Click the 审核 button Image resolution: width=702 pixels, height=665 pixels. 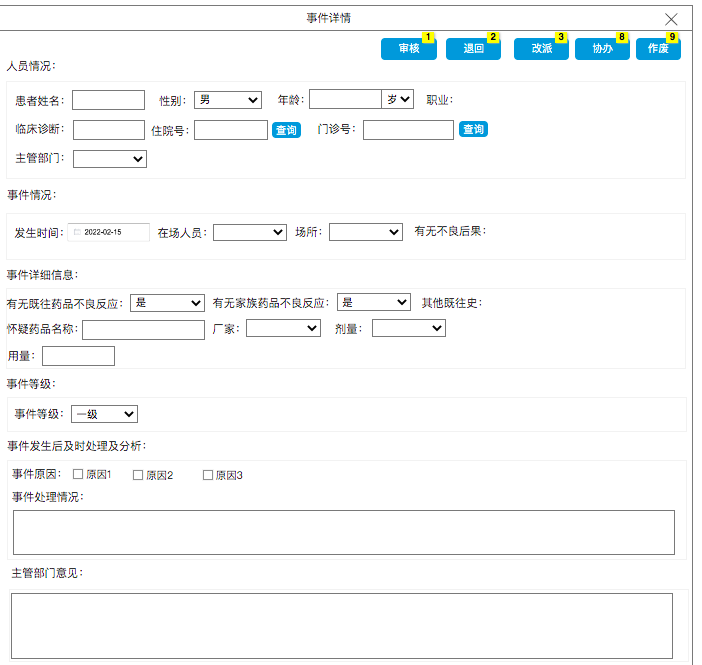(408, 48)
